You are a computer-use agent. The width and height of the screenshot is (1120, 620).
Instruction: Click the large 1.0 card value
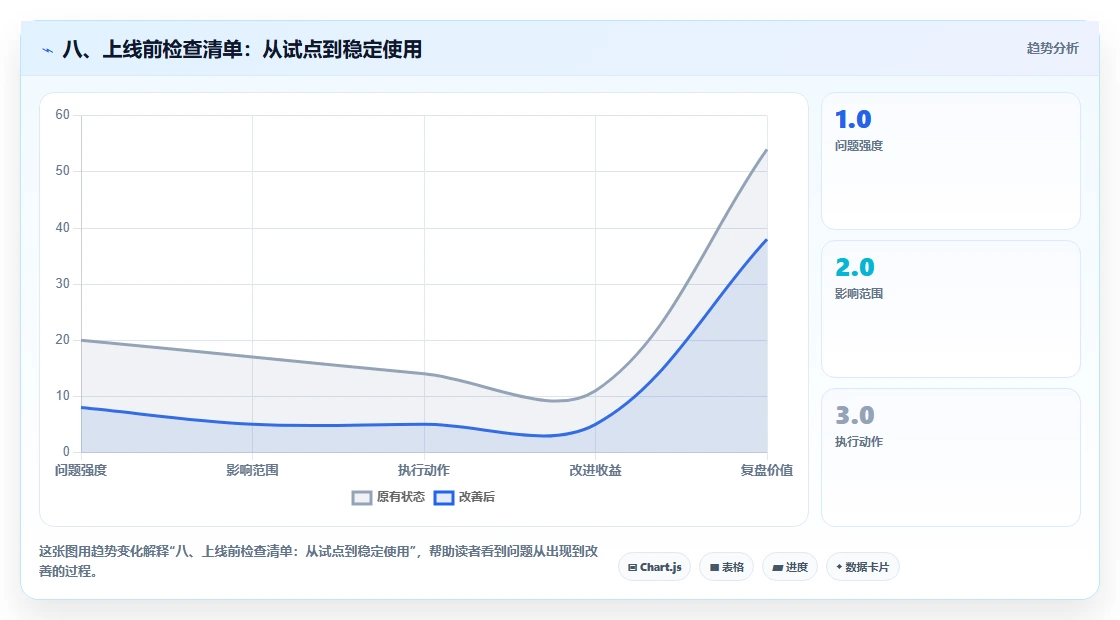[853, 119]
